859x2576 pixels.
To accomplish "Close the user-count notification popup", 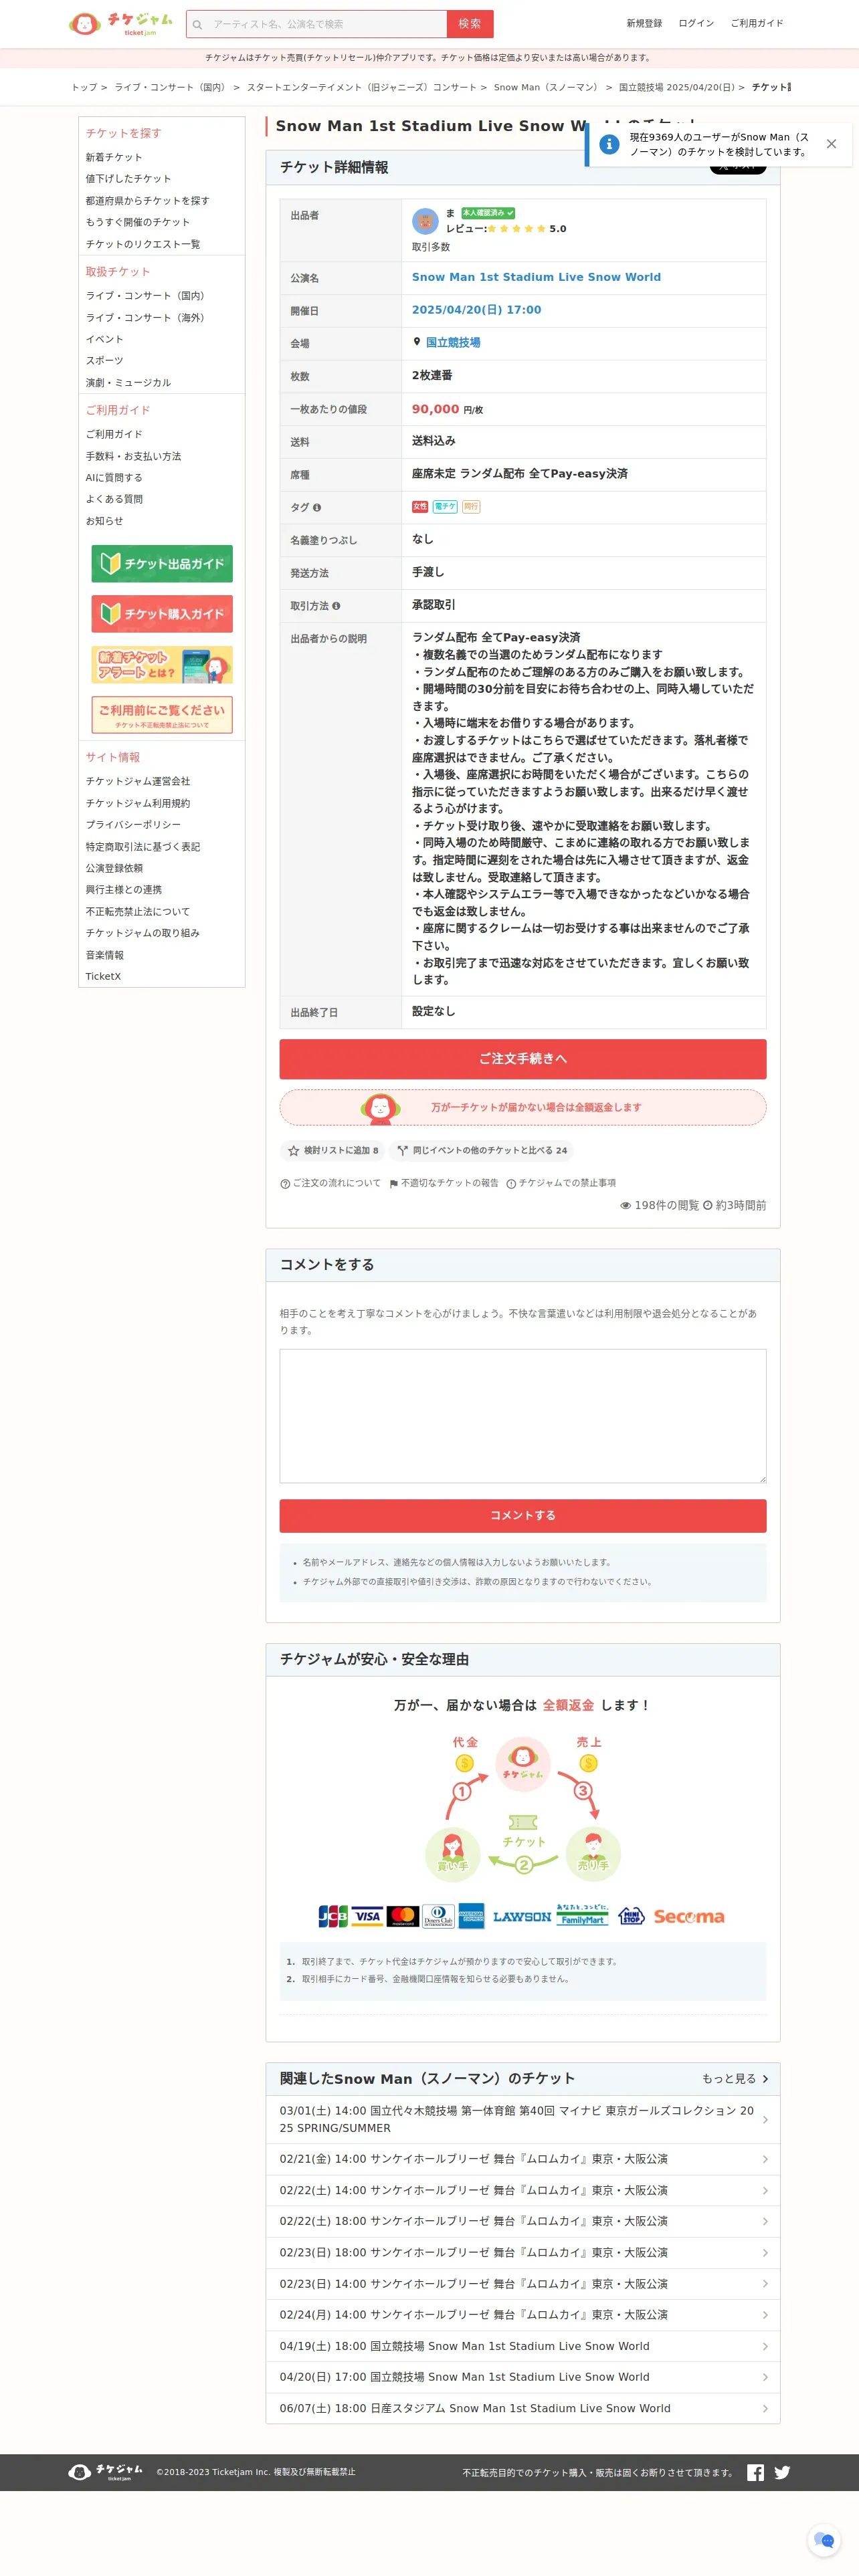I will click(831, 144).
